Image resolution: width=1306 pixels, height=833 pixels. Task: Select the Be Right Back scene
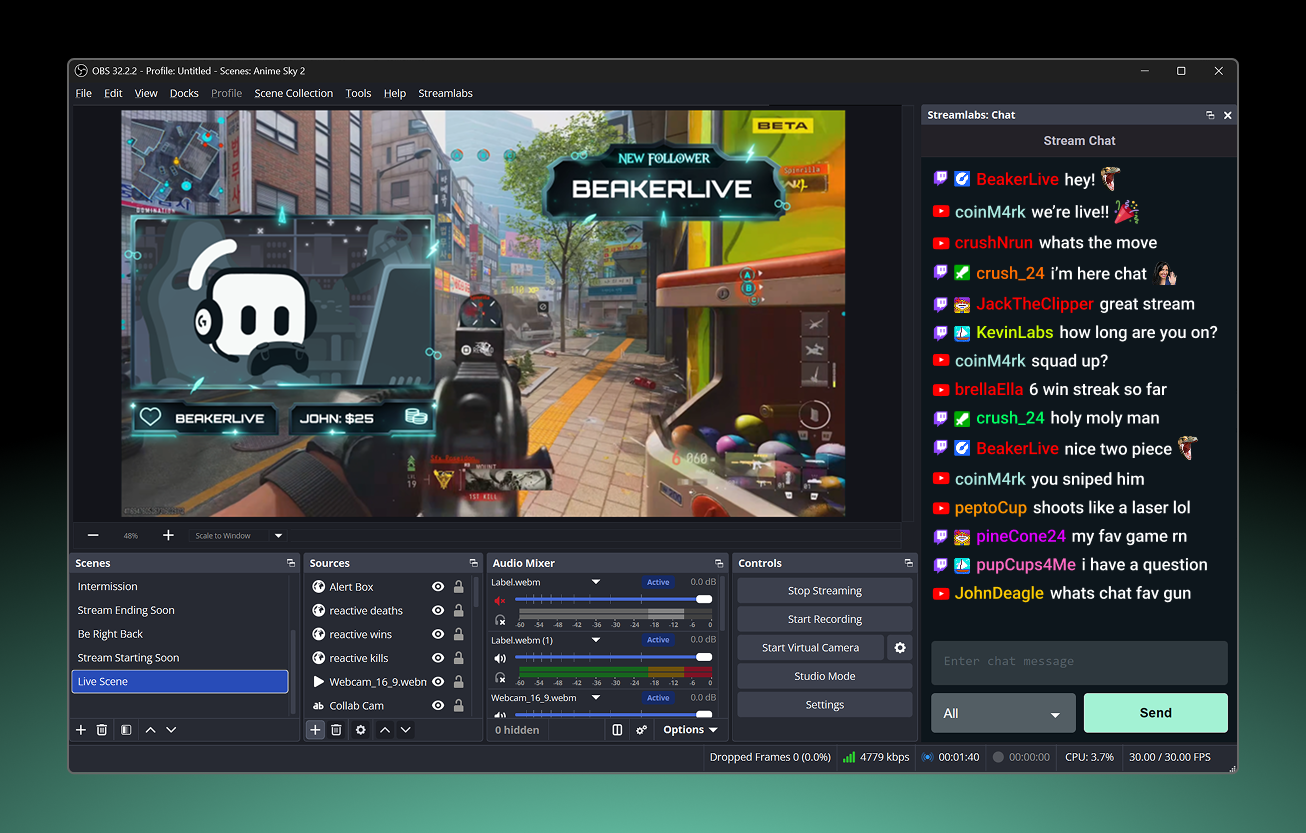click(x=180, y=634)
